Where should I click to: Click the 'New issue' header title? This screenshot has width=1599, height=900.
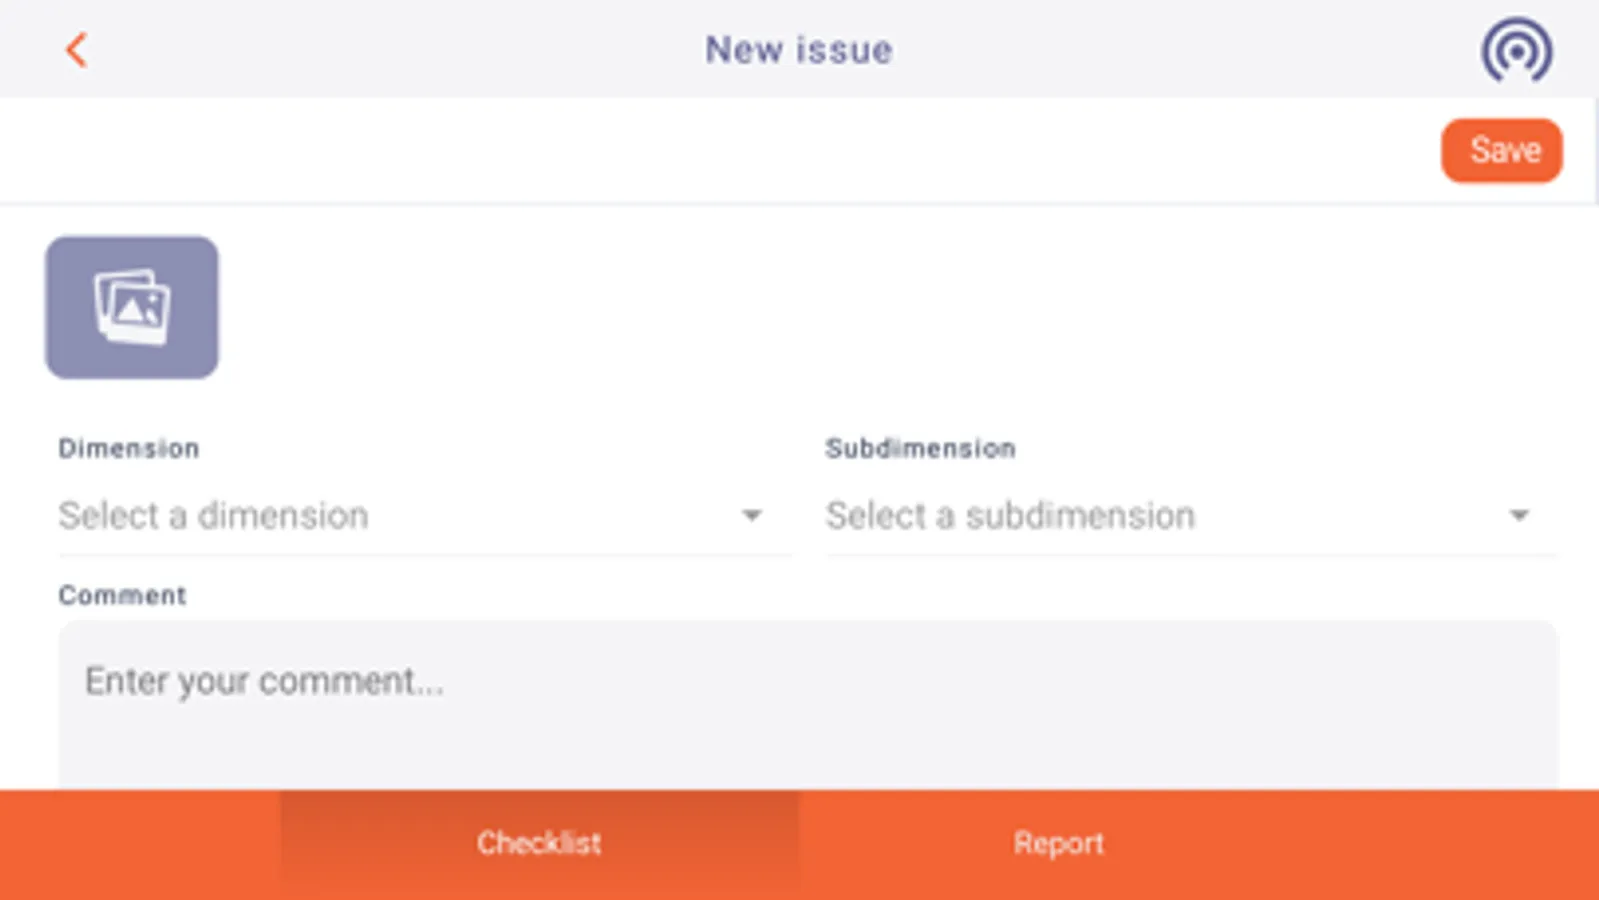[x=799, y=50]
